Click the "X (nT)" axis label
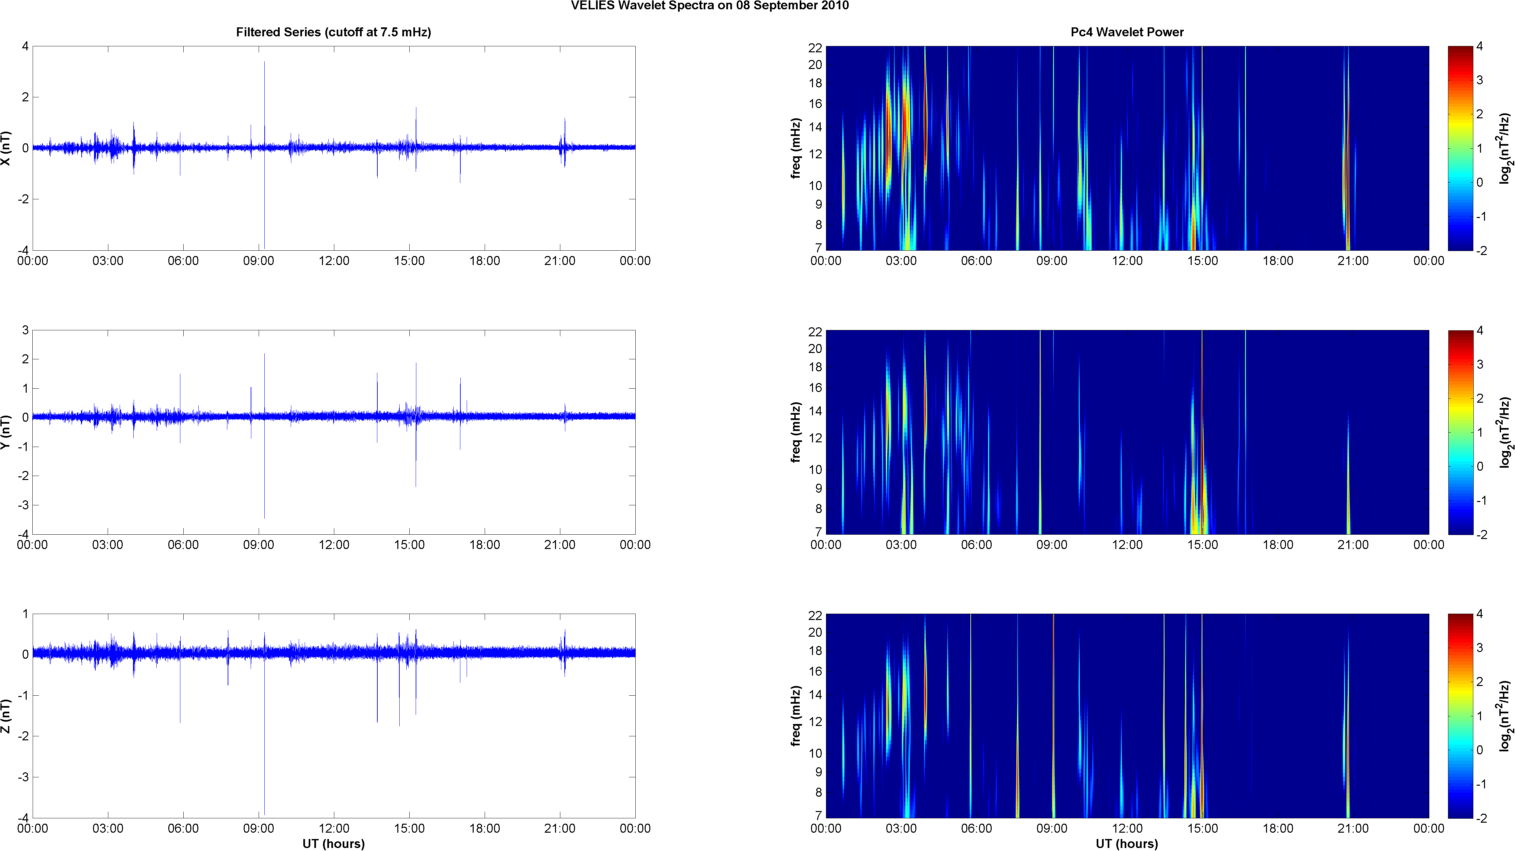 7,148
